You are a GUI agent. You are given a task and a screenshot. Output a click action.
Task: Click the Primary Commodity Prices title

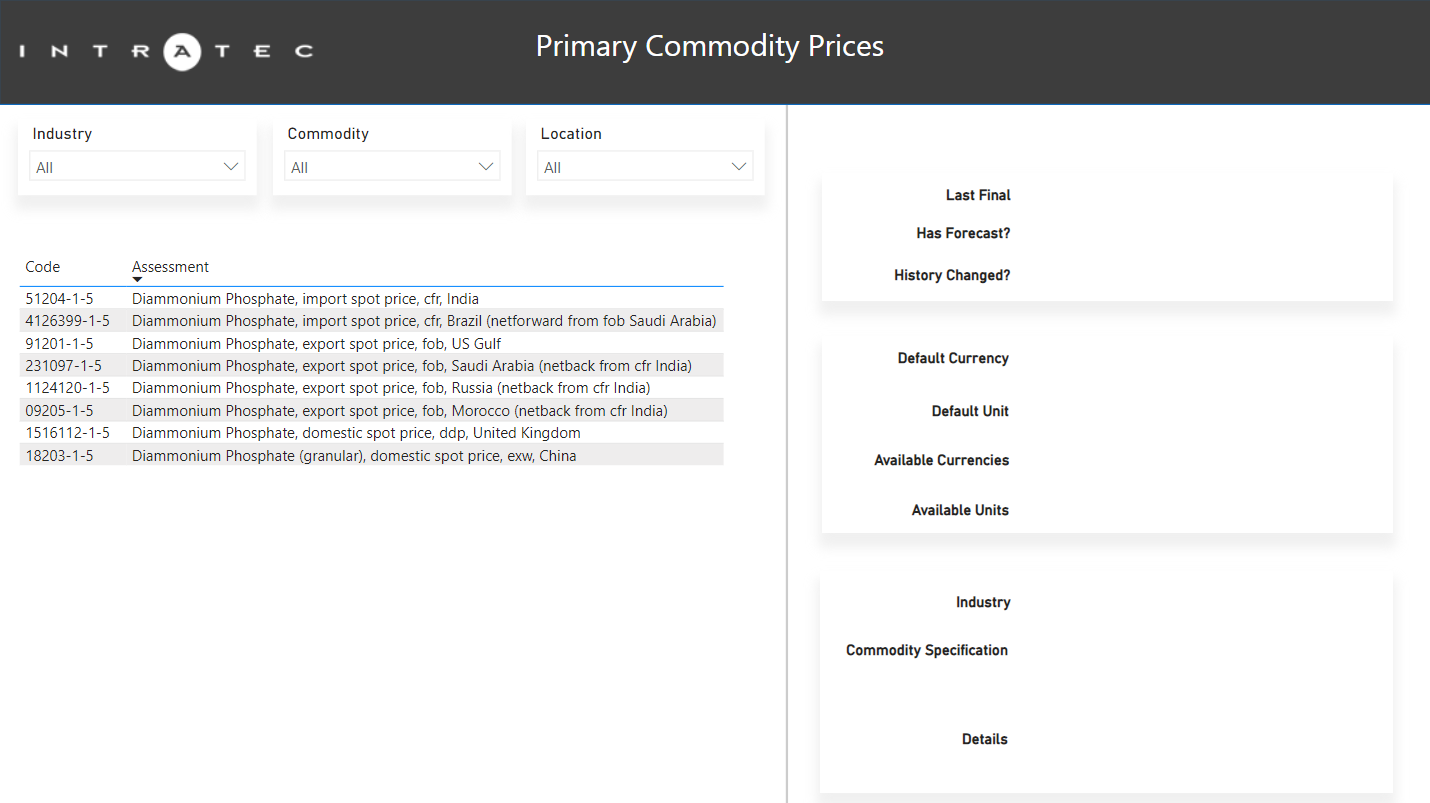pyautogui.click(x=709, y=47)
